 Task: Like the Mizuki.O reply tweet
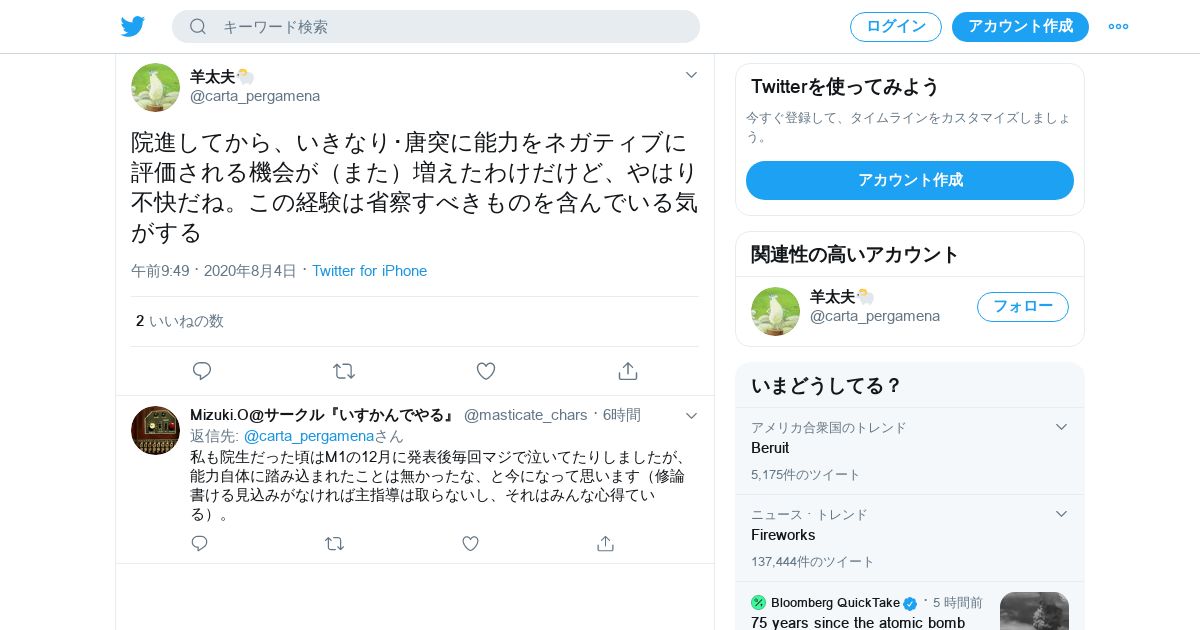[470, 543]
